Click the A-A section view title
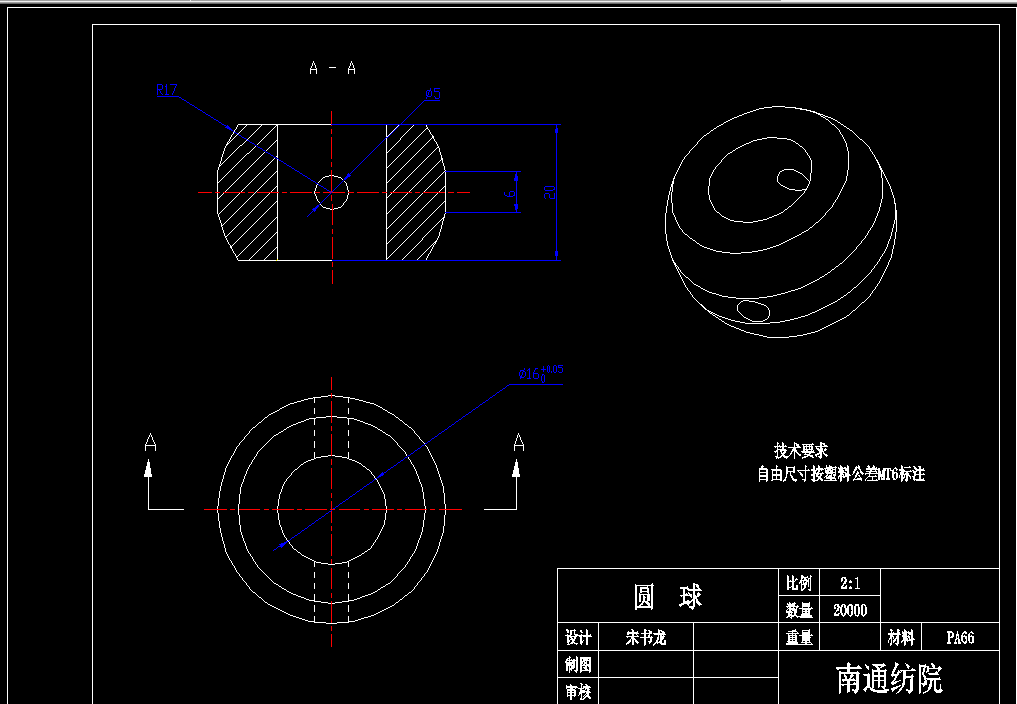Screen dimensions: 1017x704 click(333, 67)
